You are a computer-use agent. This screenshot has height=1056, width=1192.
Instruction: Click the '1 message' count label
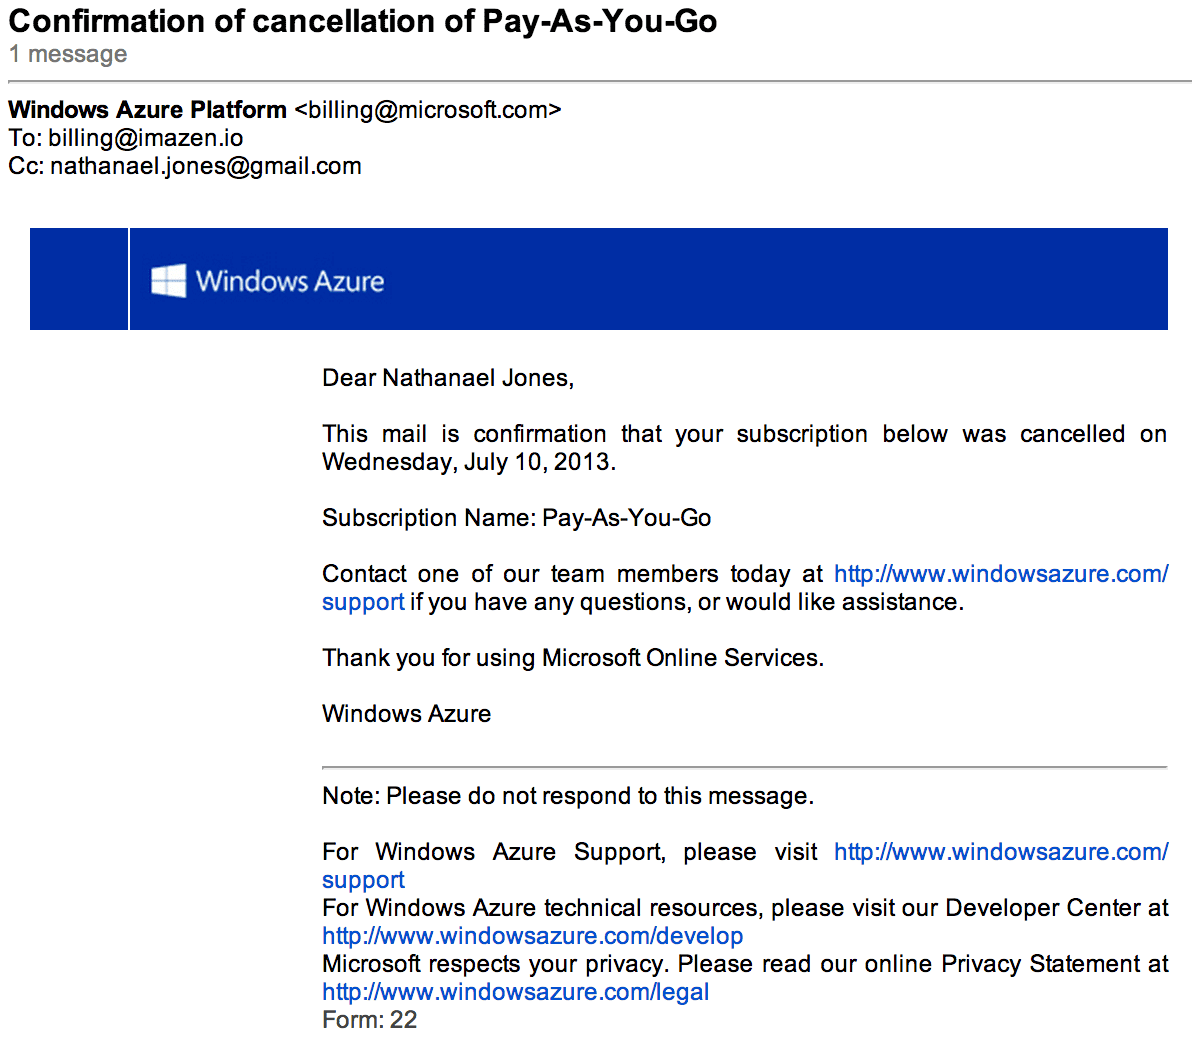click(68, 55)
